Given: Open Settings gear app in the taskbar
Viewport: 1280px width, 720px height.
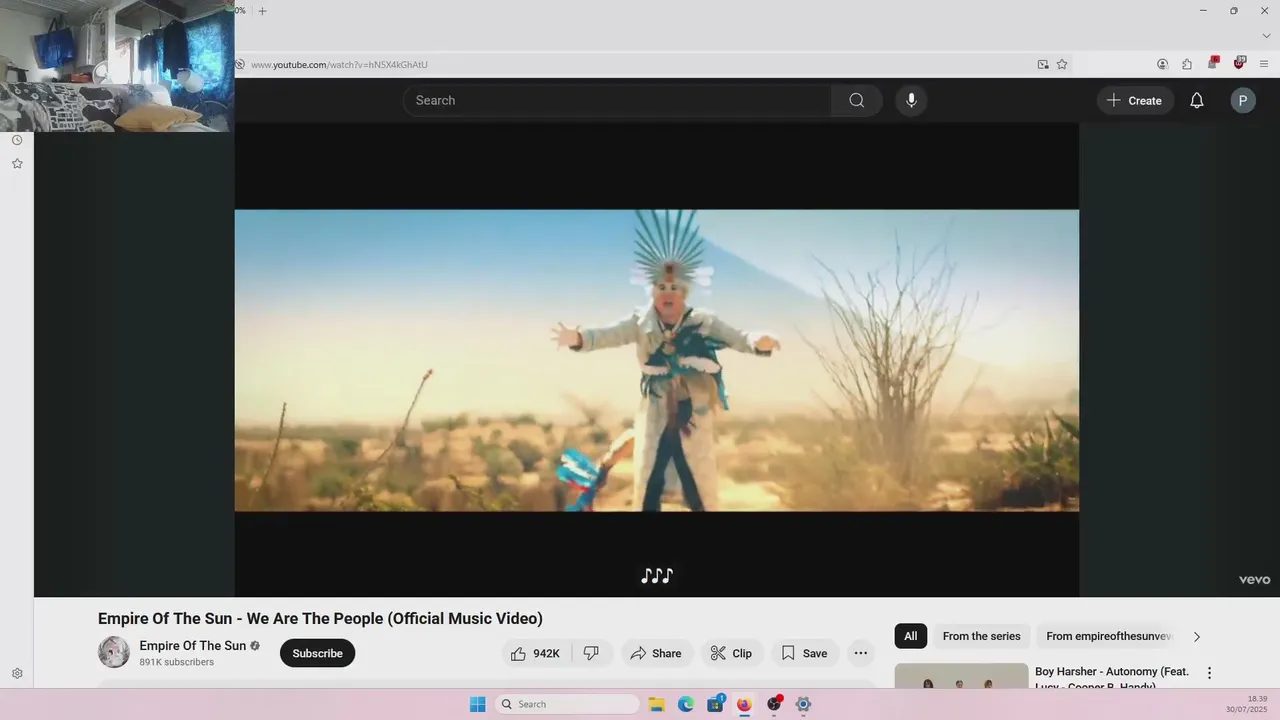Looking at the screenshot, I should tap(803, 704).
